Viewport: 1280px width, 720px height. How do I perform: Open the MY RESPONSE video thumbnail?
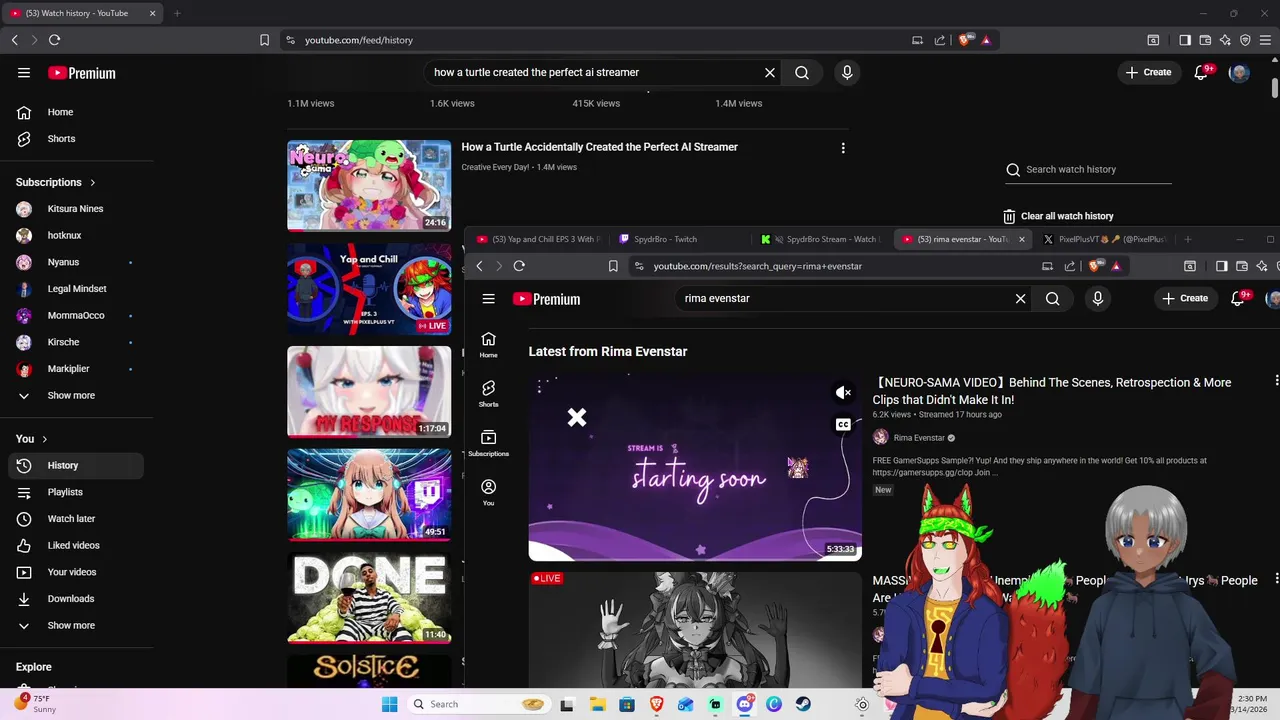click(x=369, y=391)
